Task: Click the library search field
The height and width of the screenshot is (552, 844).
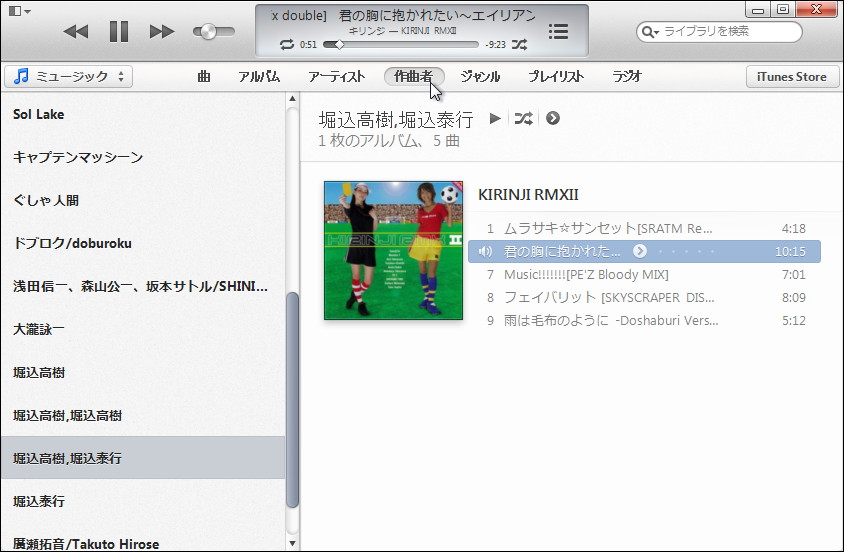Action: (x=719, y=32)
